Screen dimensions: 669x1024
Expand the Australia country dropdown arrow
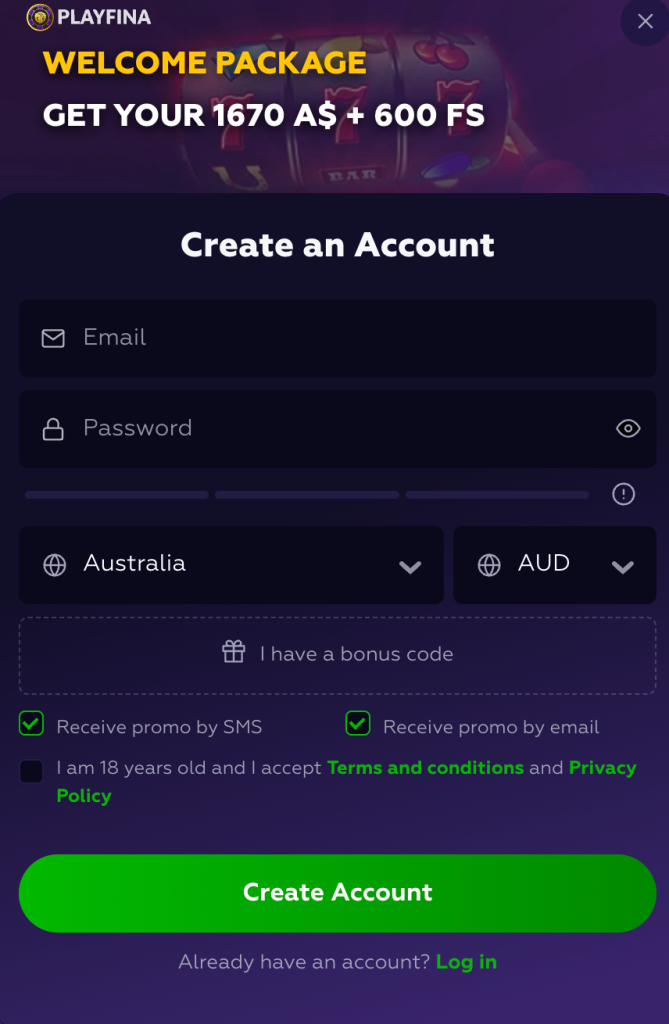pos(410,567)
